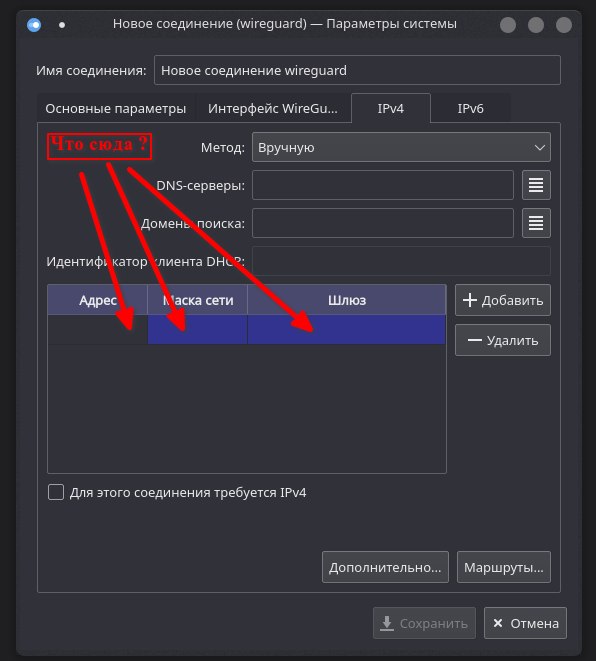
Task: Close window using last gray circle button
Action: [x=564, y=25]
